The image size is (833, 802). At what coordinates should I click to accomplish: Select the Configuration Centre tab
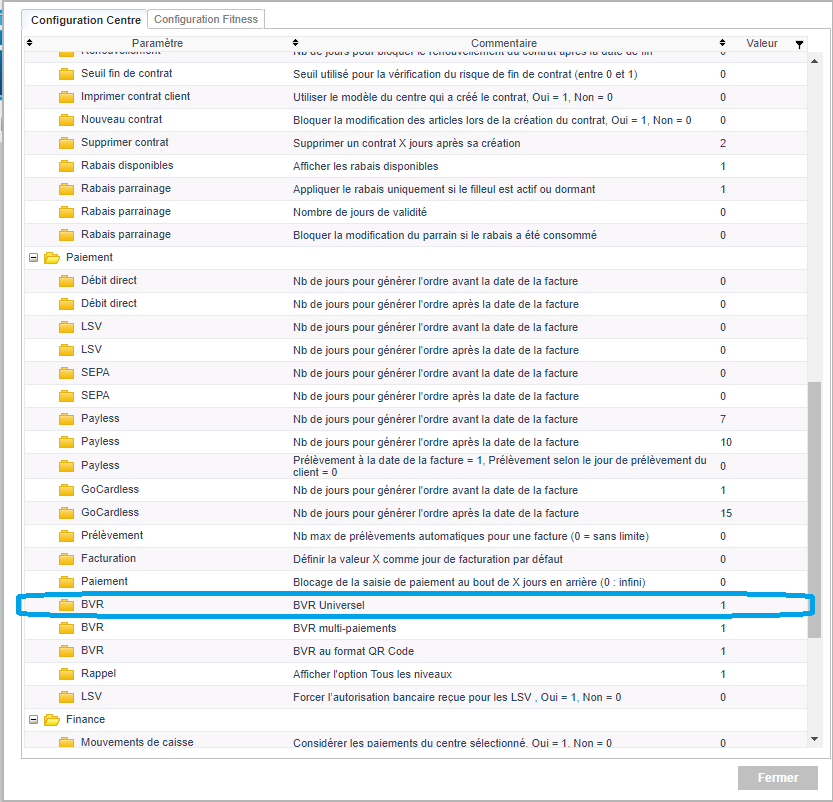click(x=86, y=19)
